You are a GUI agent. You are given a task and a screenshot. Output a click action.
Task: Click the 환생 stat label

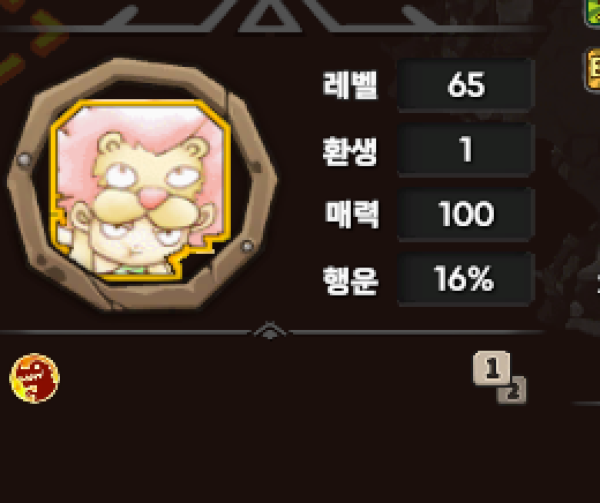tap(350, 150)
